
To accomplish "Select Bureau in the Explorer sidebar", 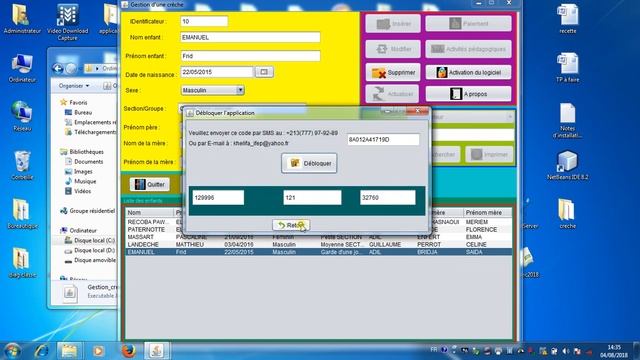I will click(x=83, y=112).
